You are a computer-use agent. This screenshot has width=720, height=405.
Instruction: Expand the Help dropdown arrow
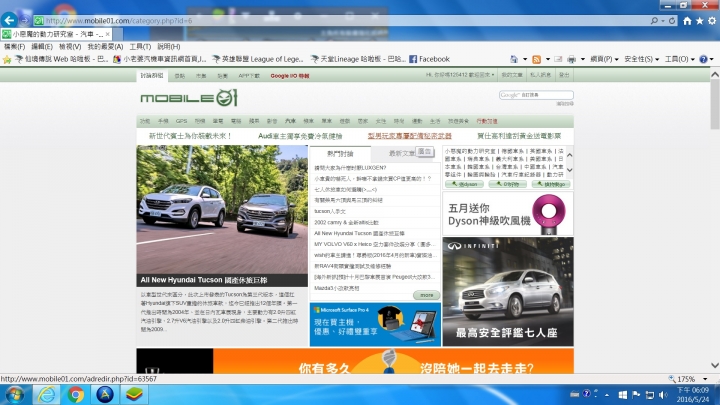[x=712, y=59]
